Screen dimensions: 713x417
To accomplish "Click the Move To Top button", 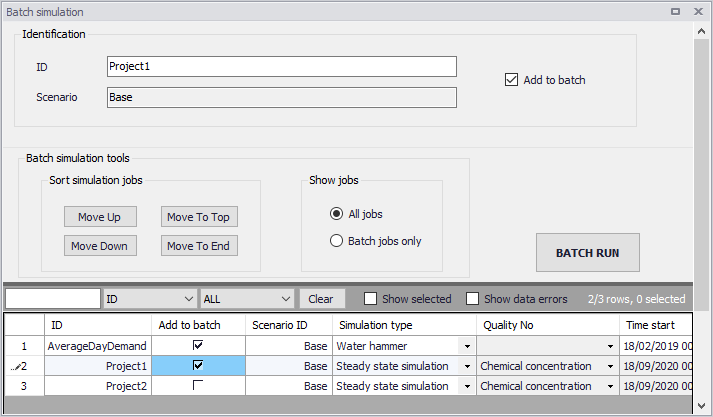I will (199, 217).
